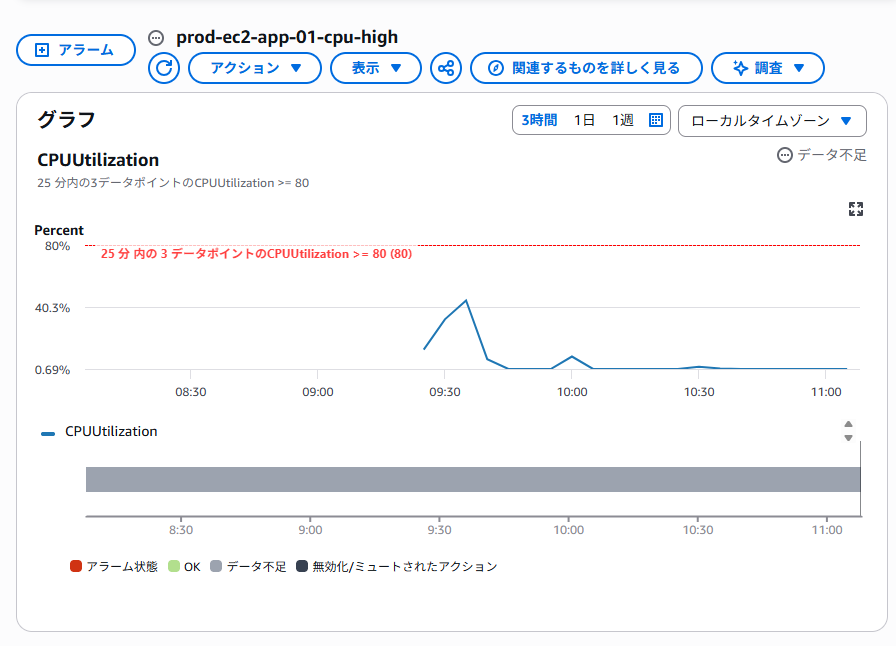Toggle the アラーム状態 legend item
896x646 pixels.
114,567
